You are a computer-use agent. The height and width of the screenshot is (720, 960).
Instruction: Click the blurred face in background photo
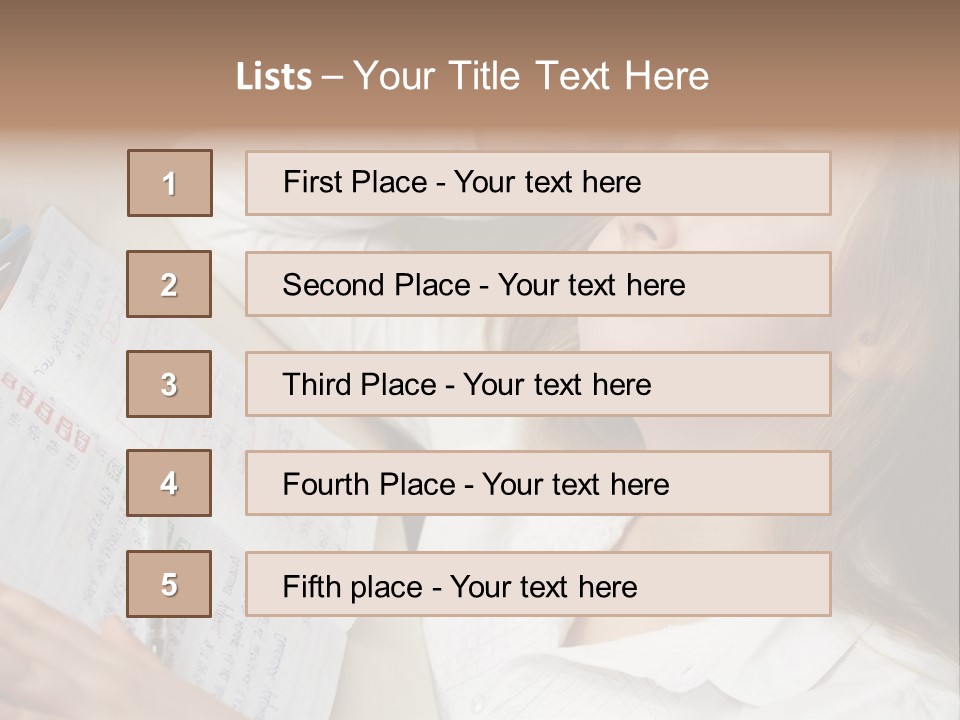640,236
